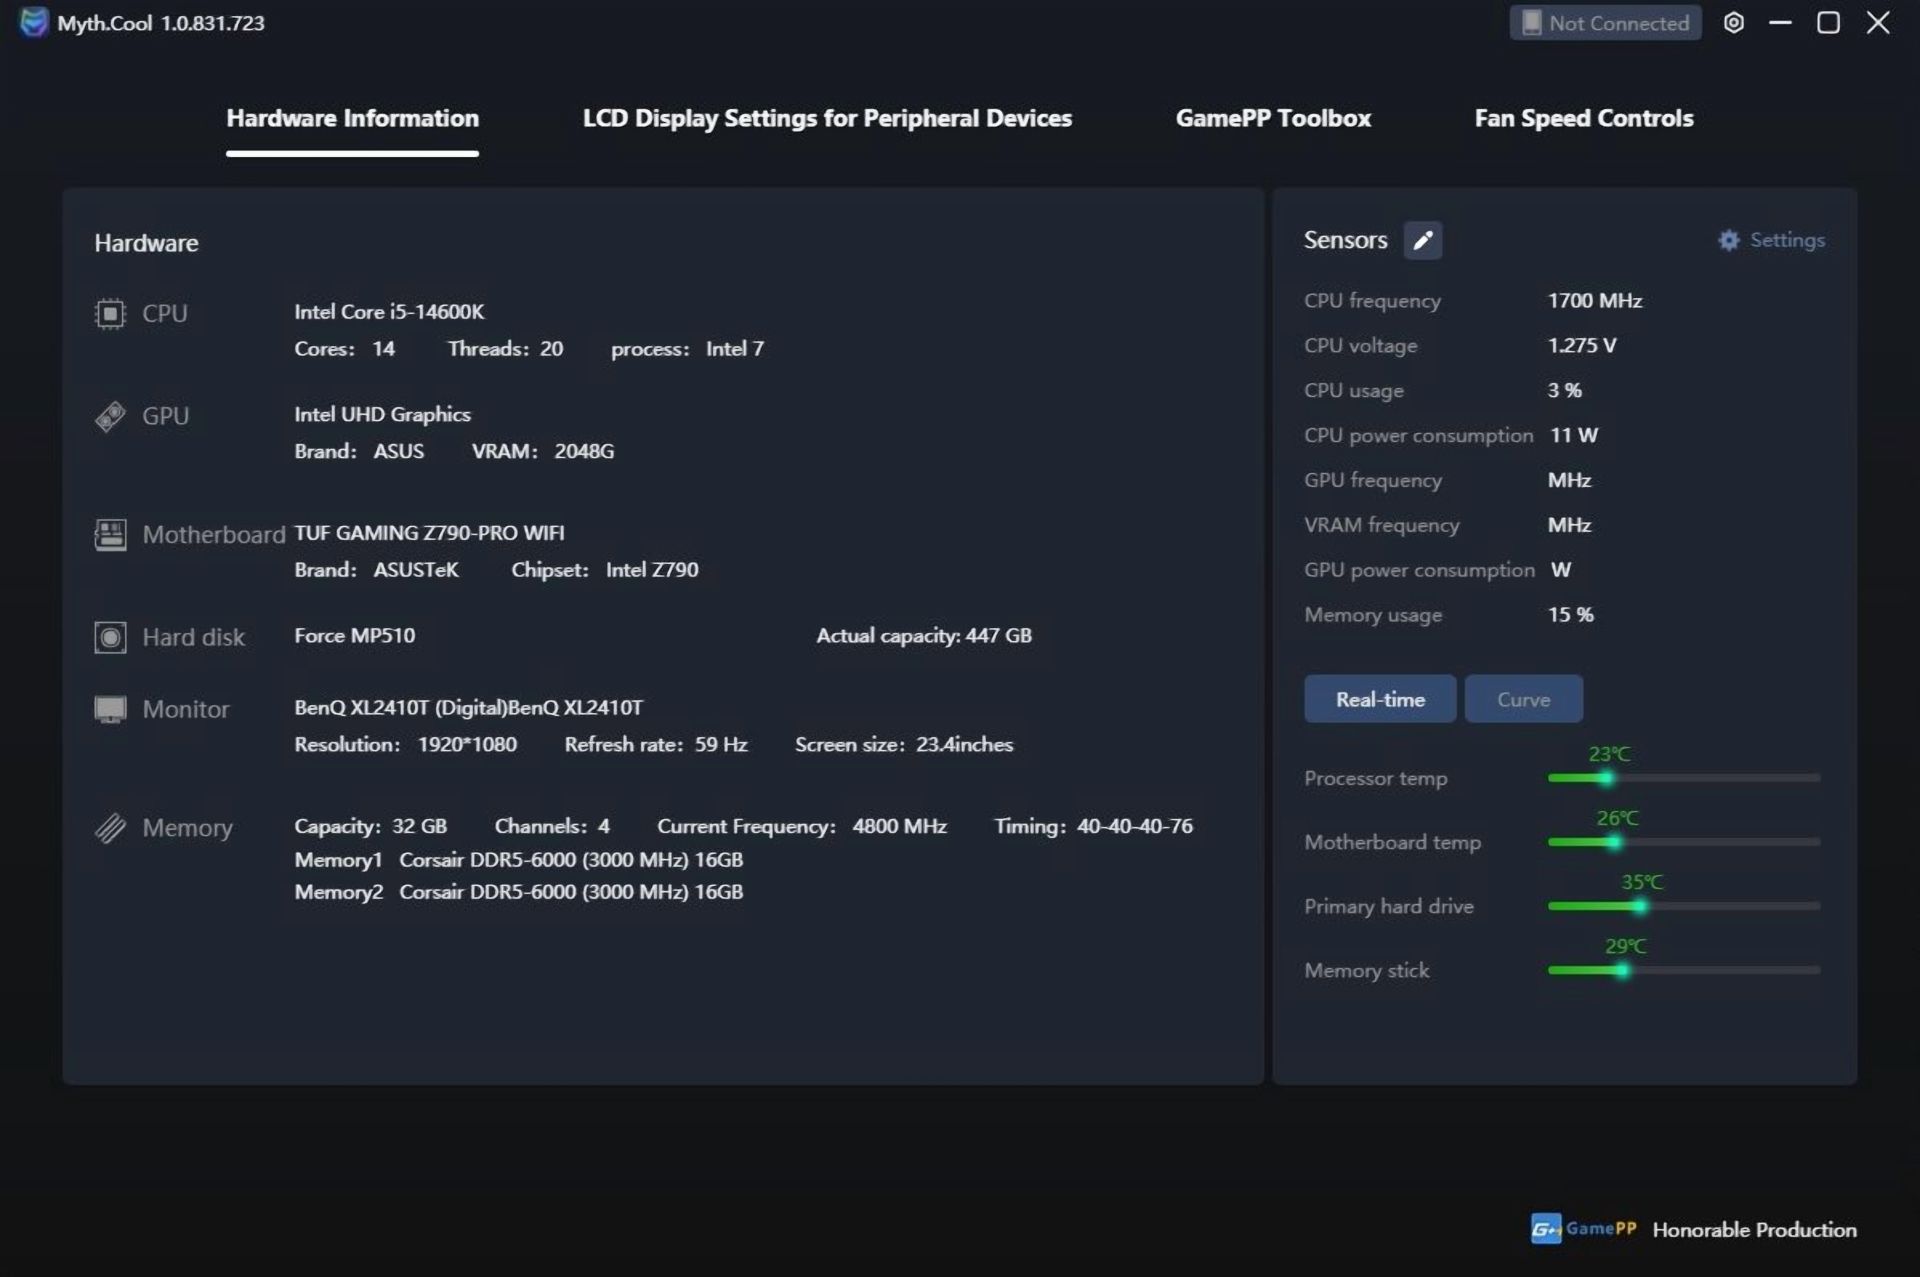This screenshot has width=1920, height=1277.
Task: Switch to the Hardware Information tab
Action: 352,118
